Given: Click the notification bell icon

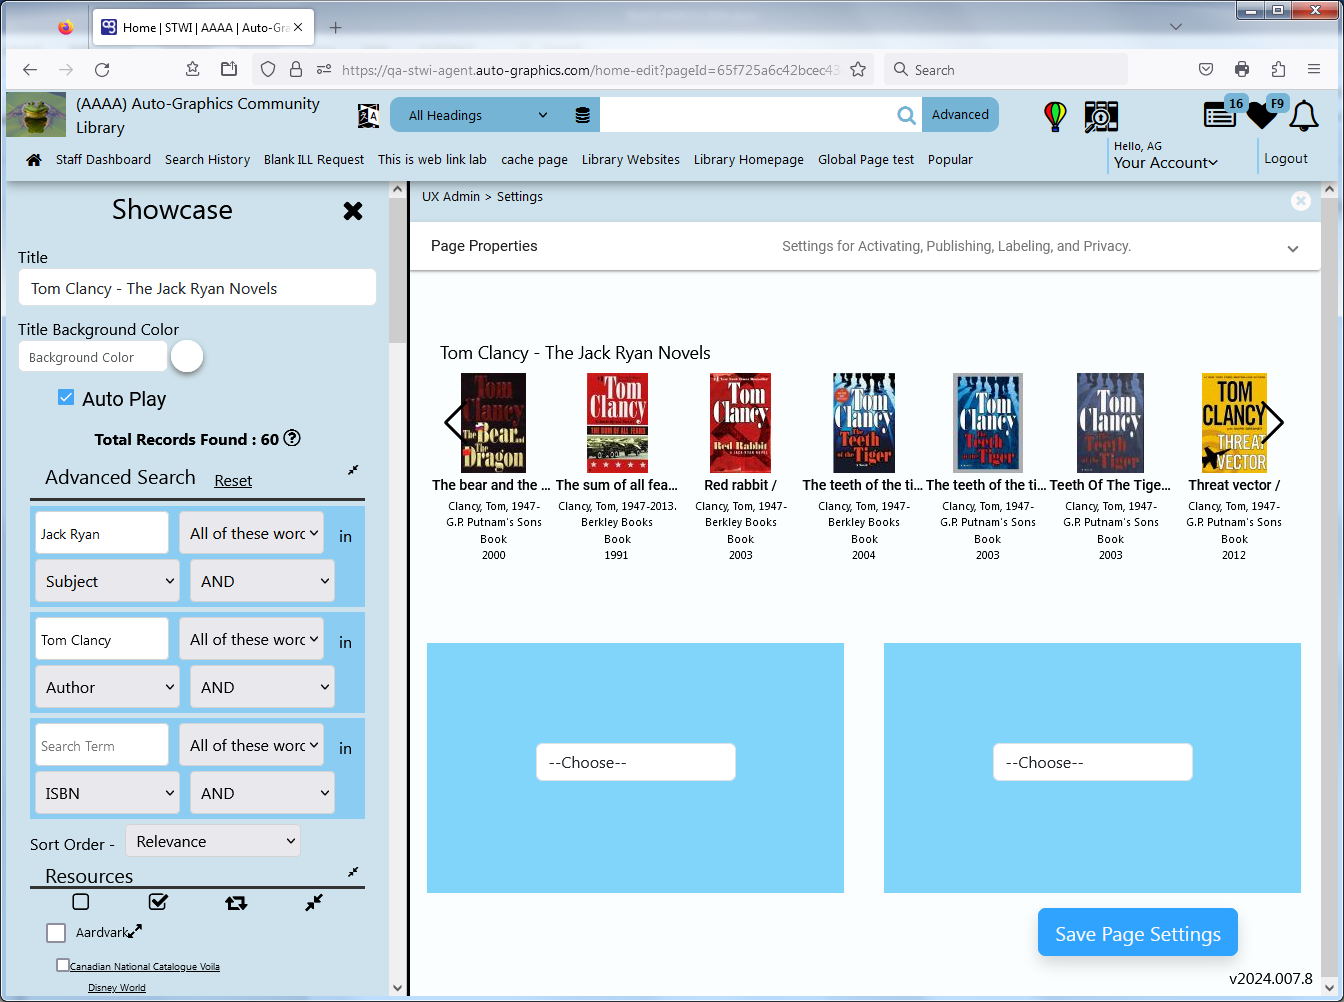Looking at the screenshot, I should click(x=1303, y=116).
